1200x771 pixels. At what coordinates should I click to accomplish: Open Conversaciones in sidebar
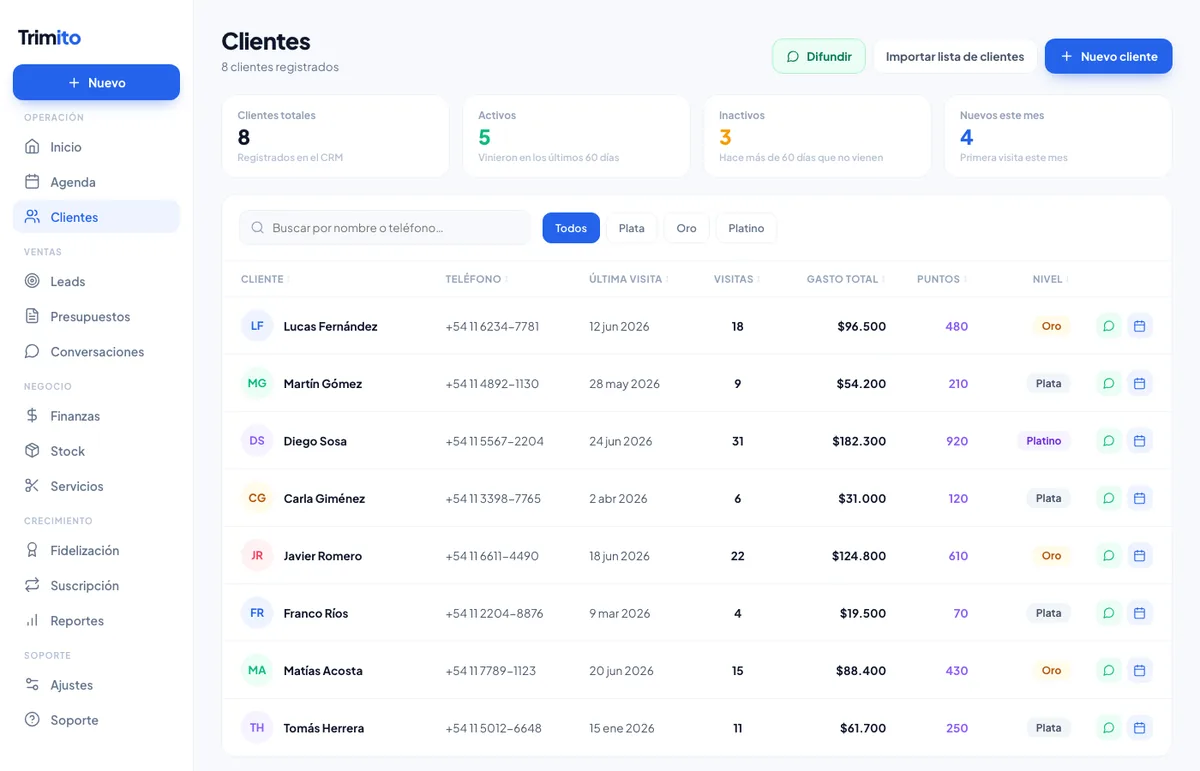[96, 352]
